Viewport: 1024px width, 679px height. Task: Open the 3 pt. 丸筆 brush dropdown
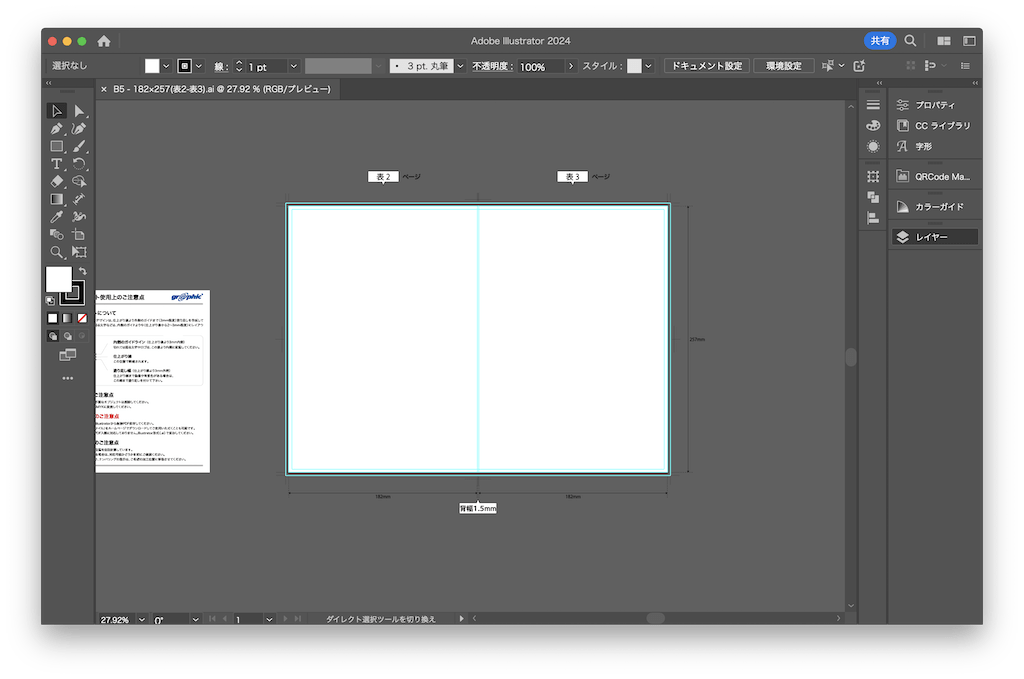point(460,66)
